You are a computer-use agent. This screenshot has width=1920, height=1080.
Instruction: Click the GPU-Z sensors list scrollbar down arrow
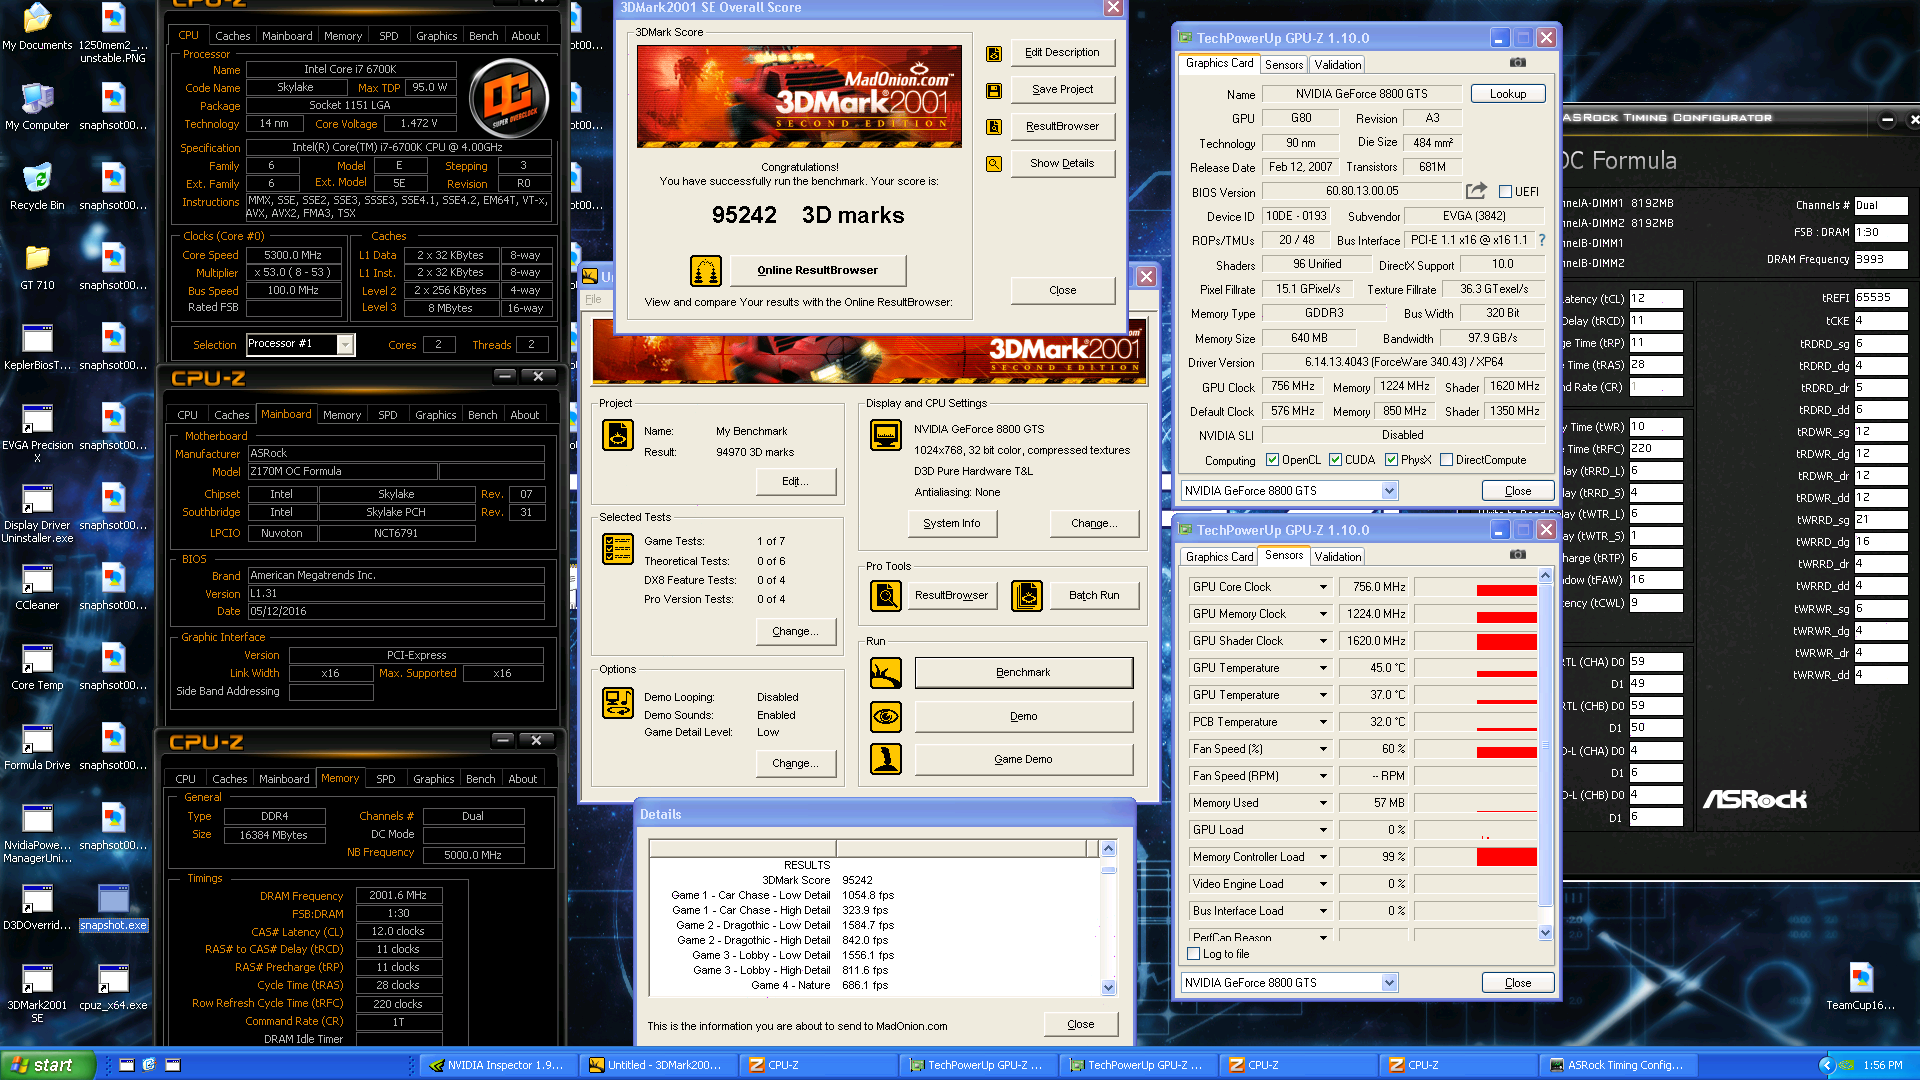1545,932
